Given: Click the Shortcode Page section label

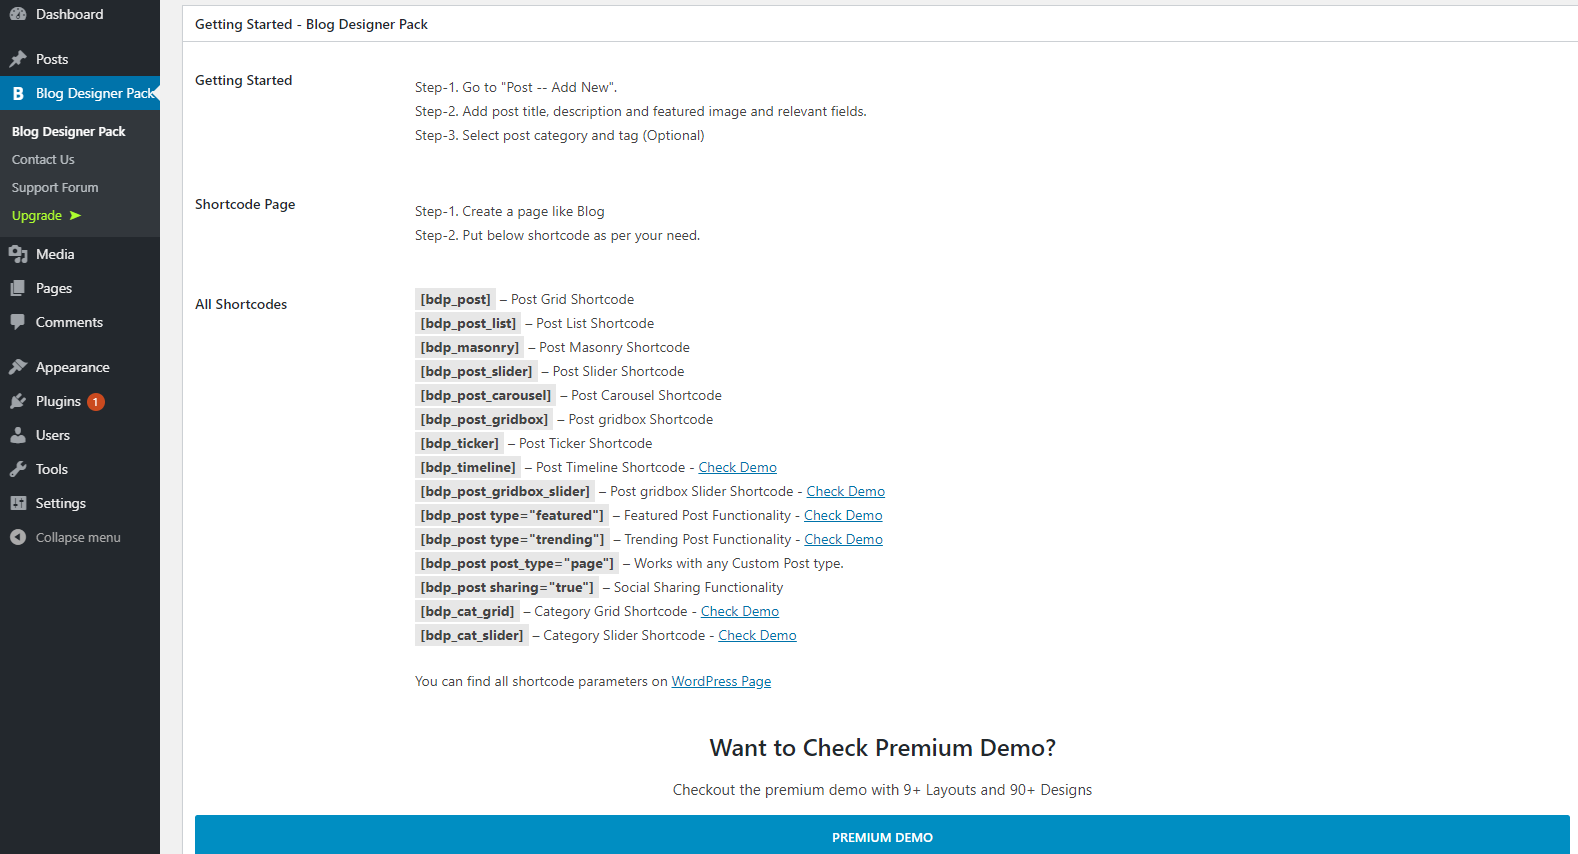Looking at the screenshot, I should (245, 204).
